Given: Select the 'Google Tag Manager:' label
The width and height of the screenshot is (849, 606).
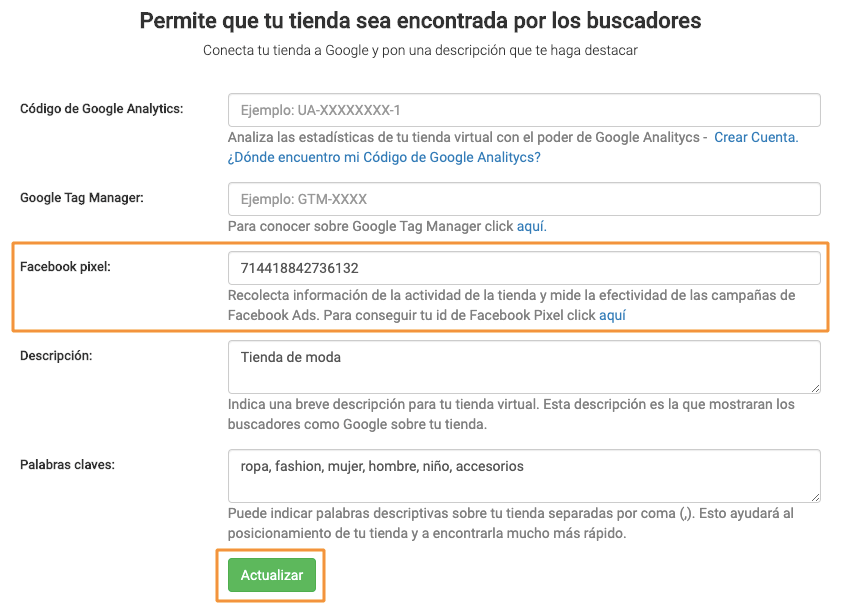Looking at the screenshot, I should tap(82, 198).
